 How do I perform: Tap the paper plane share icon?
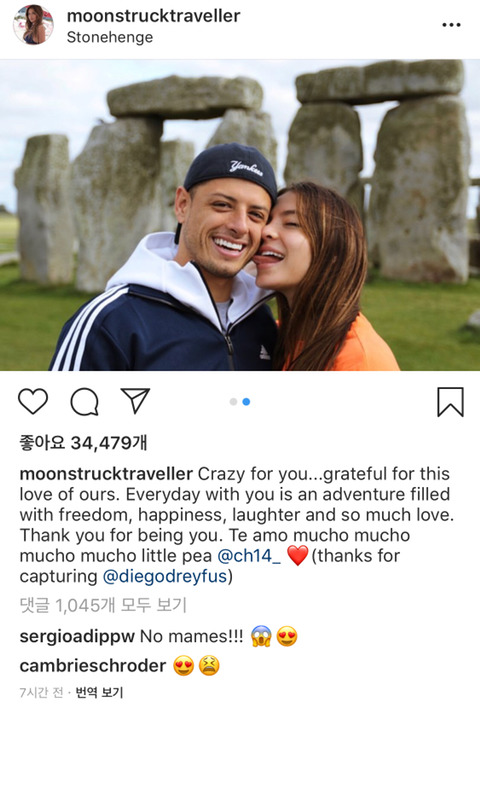(135, 401)
